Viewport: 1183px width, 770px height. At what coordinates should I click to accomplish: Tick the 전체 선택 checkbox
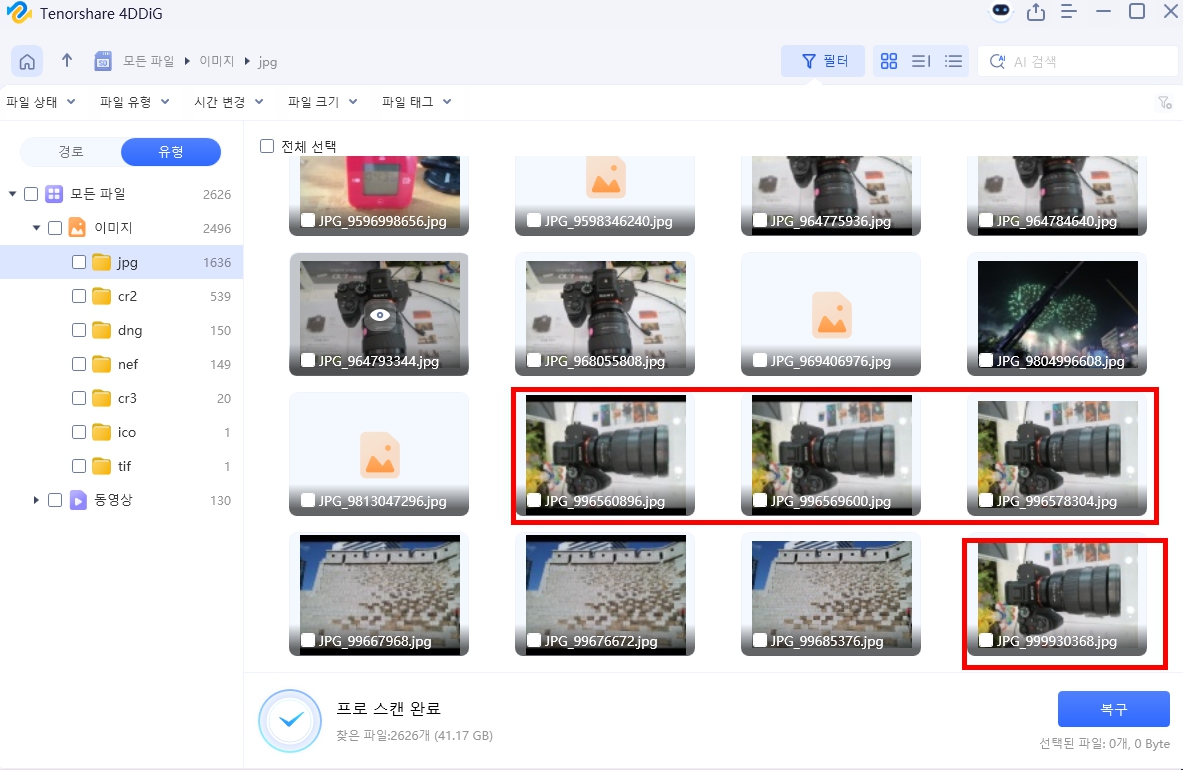(x=266, y=146)
